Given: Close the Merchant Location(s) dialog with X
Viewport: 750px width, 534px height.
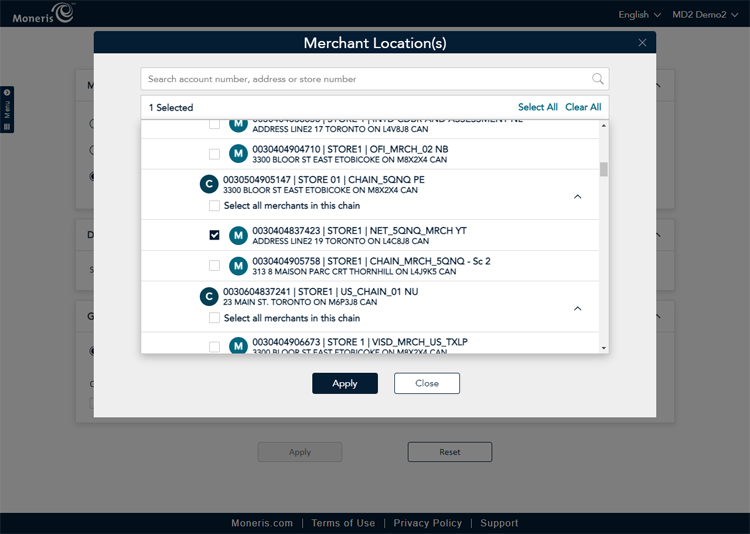Looking at the screenshot, I should point(642,43).
